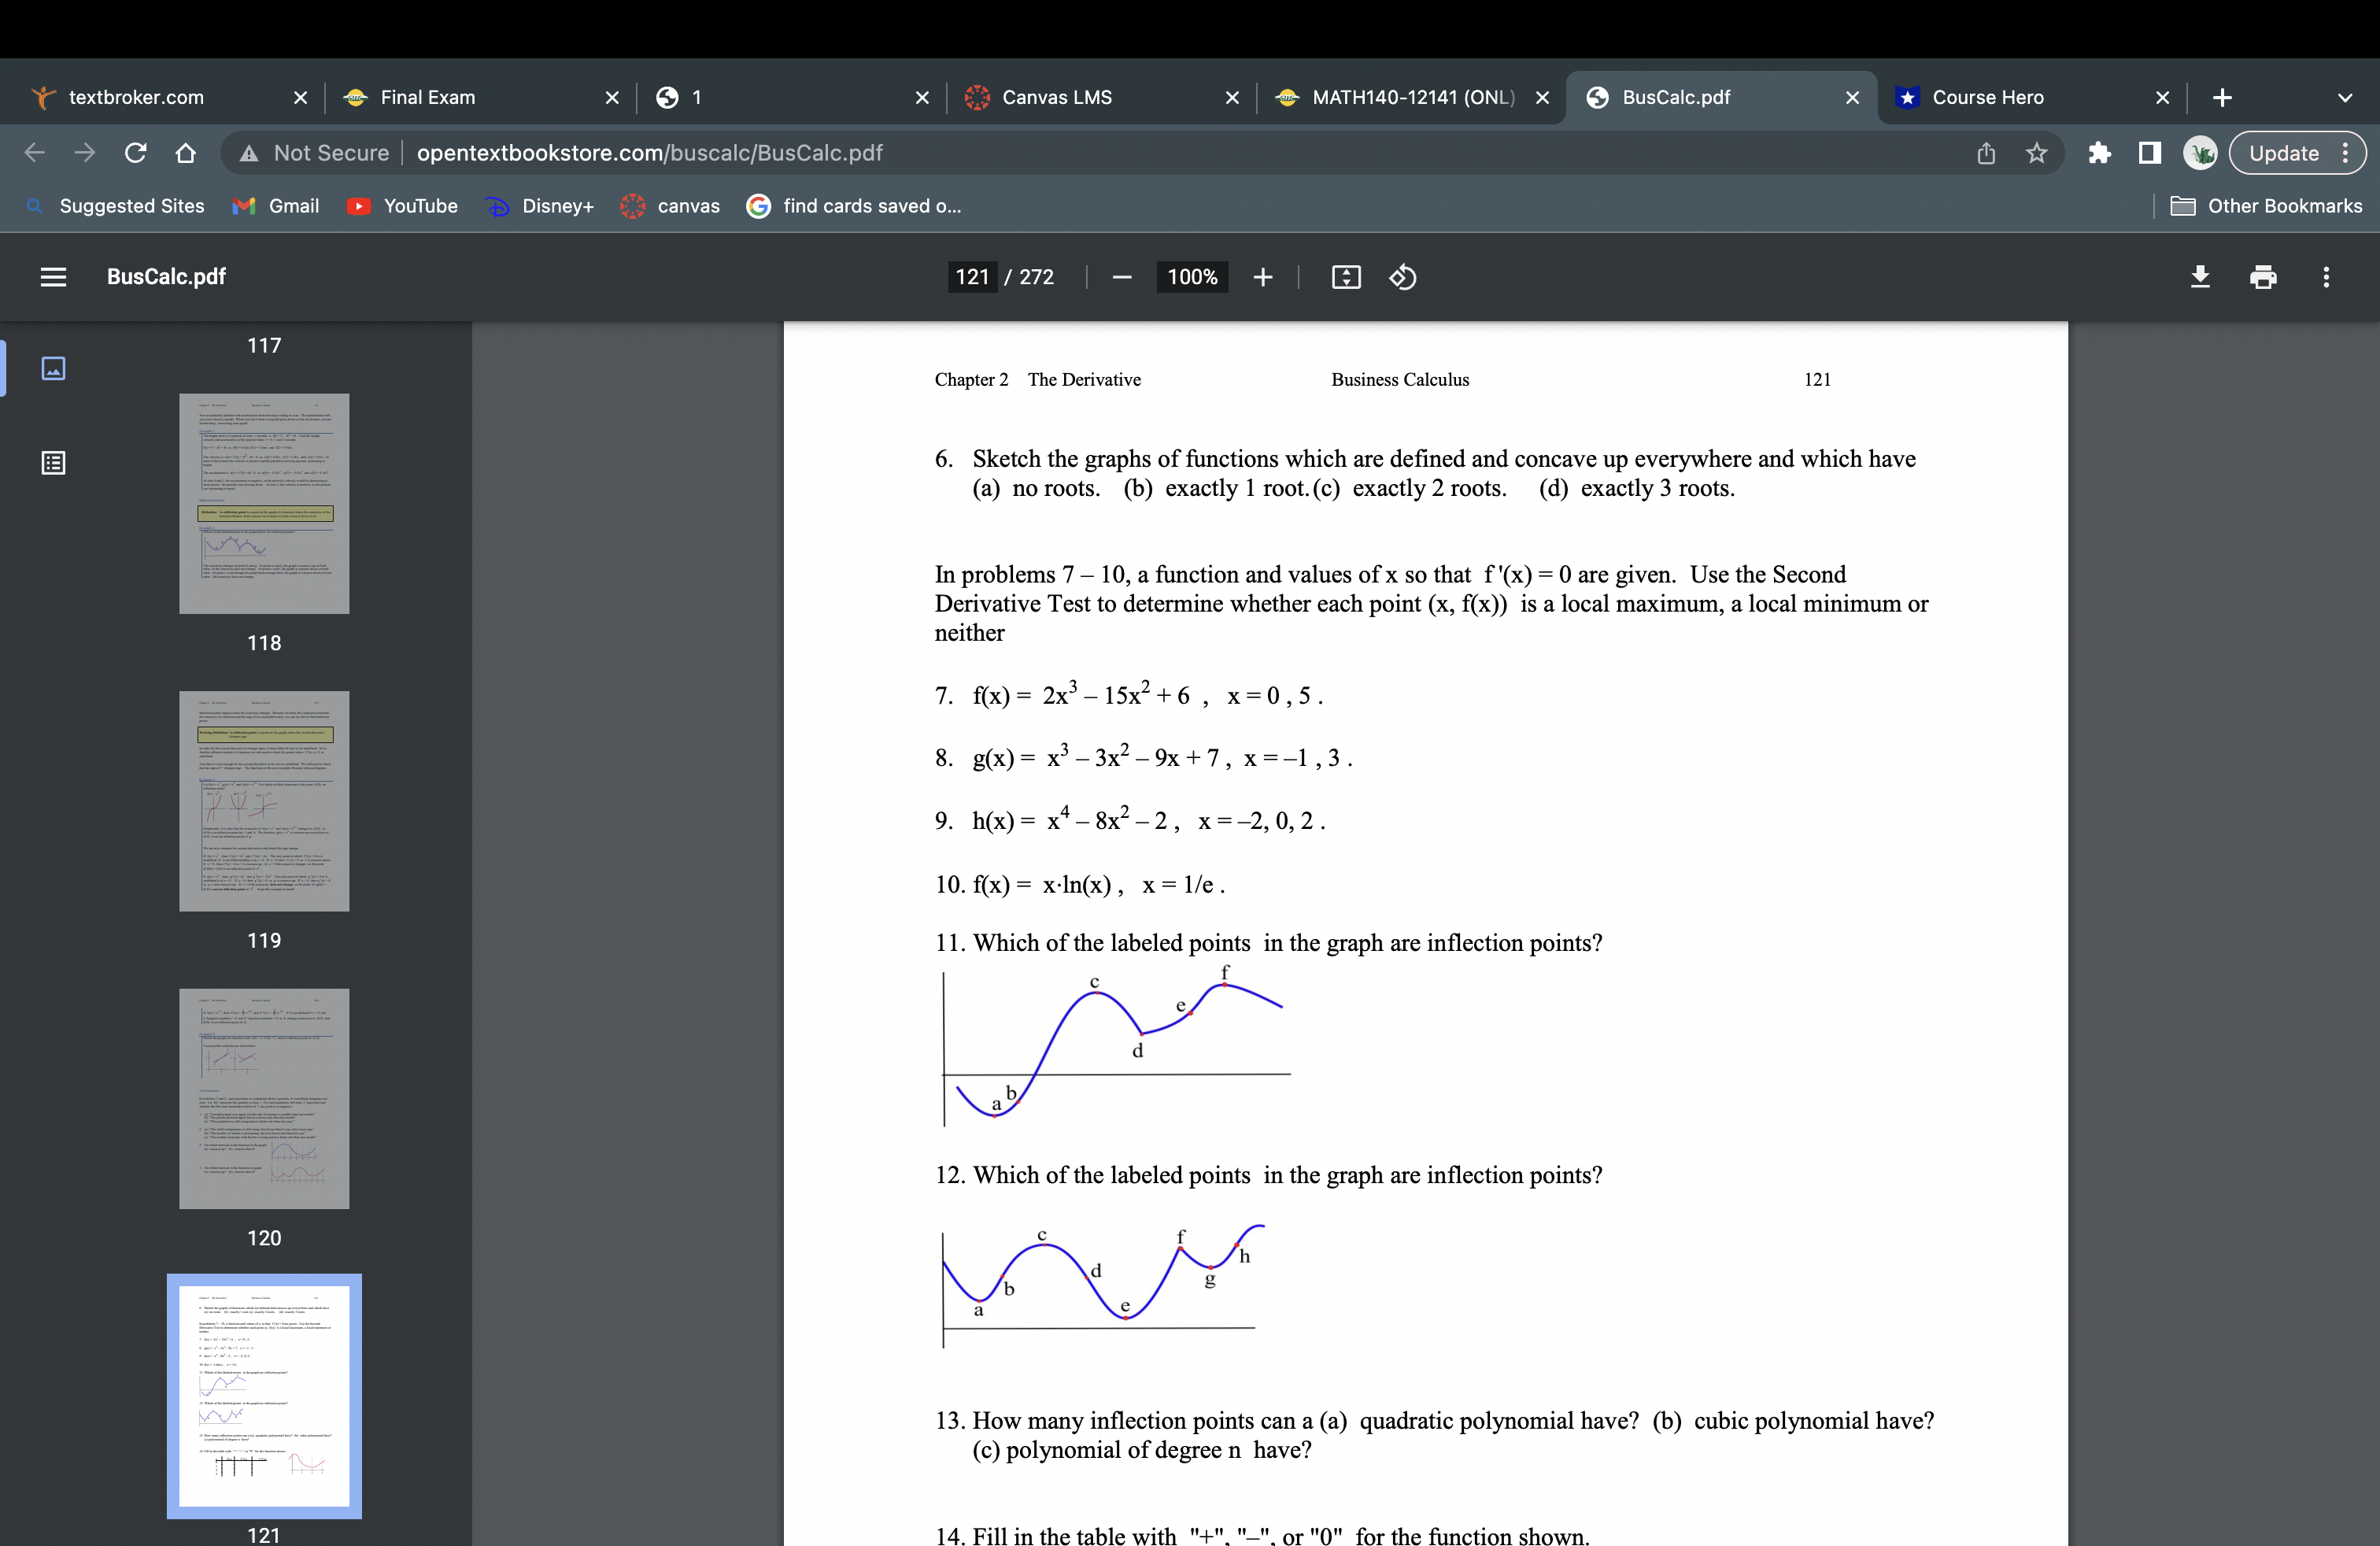2380x1546 pixels.
Task: Click the Update button
Action: pyautogui.click(x=2286, y=152)
